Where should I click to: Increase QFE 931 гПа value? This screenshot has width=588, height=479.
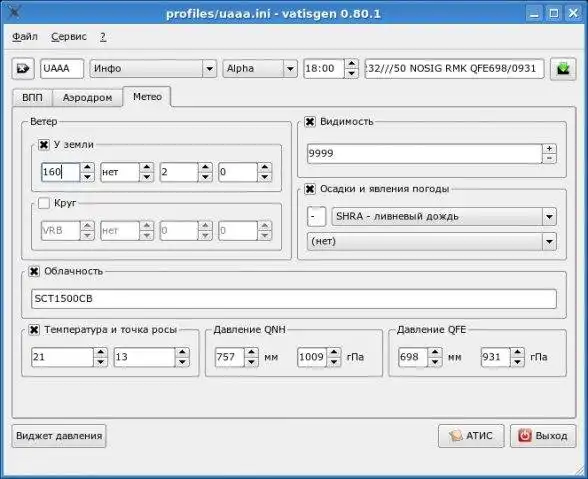[x=518, y=352]
